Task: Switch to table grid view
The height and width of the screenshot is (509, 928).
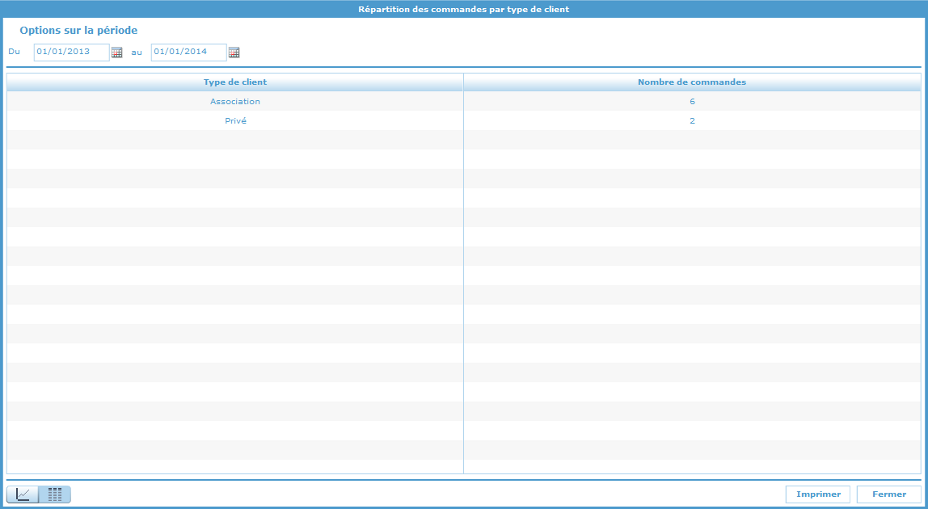Action: [x=54, y=494]
